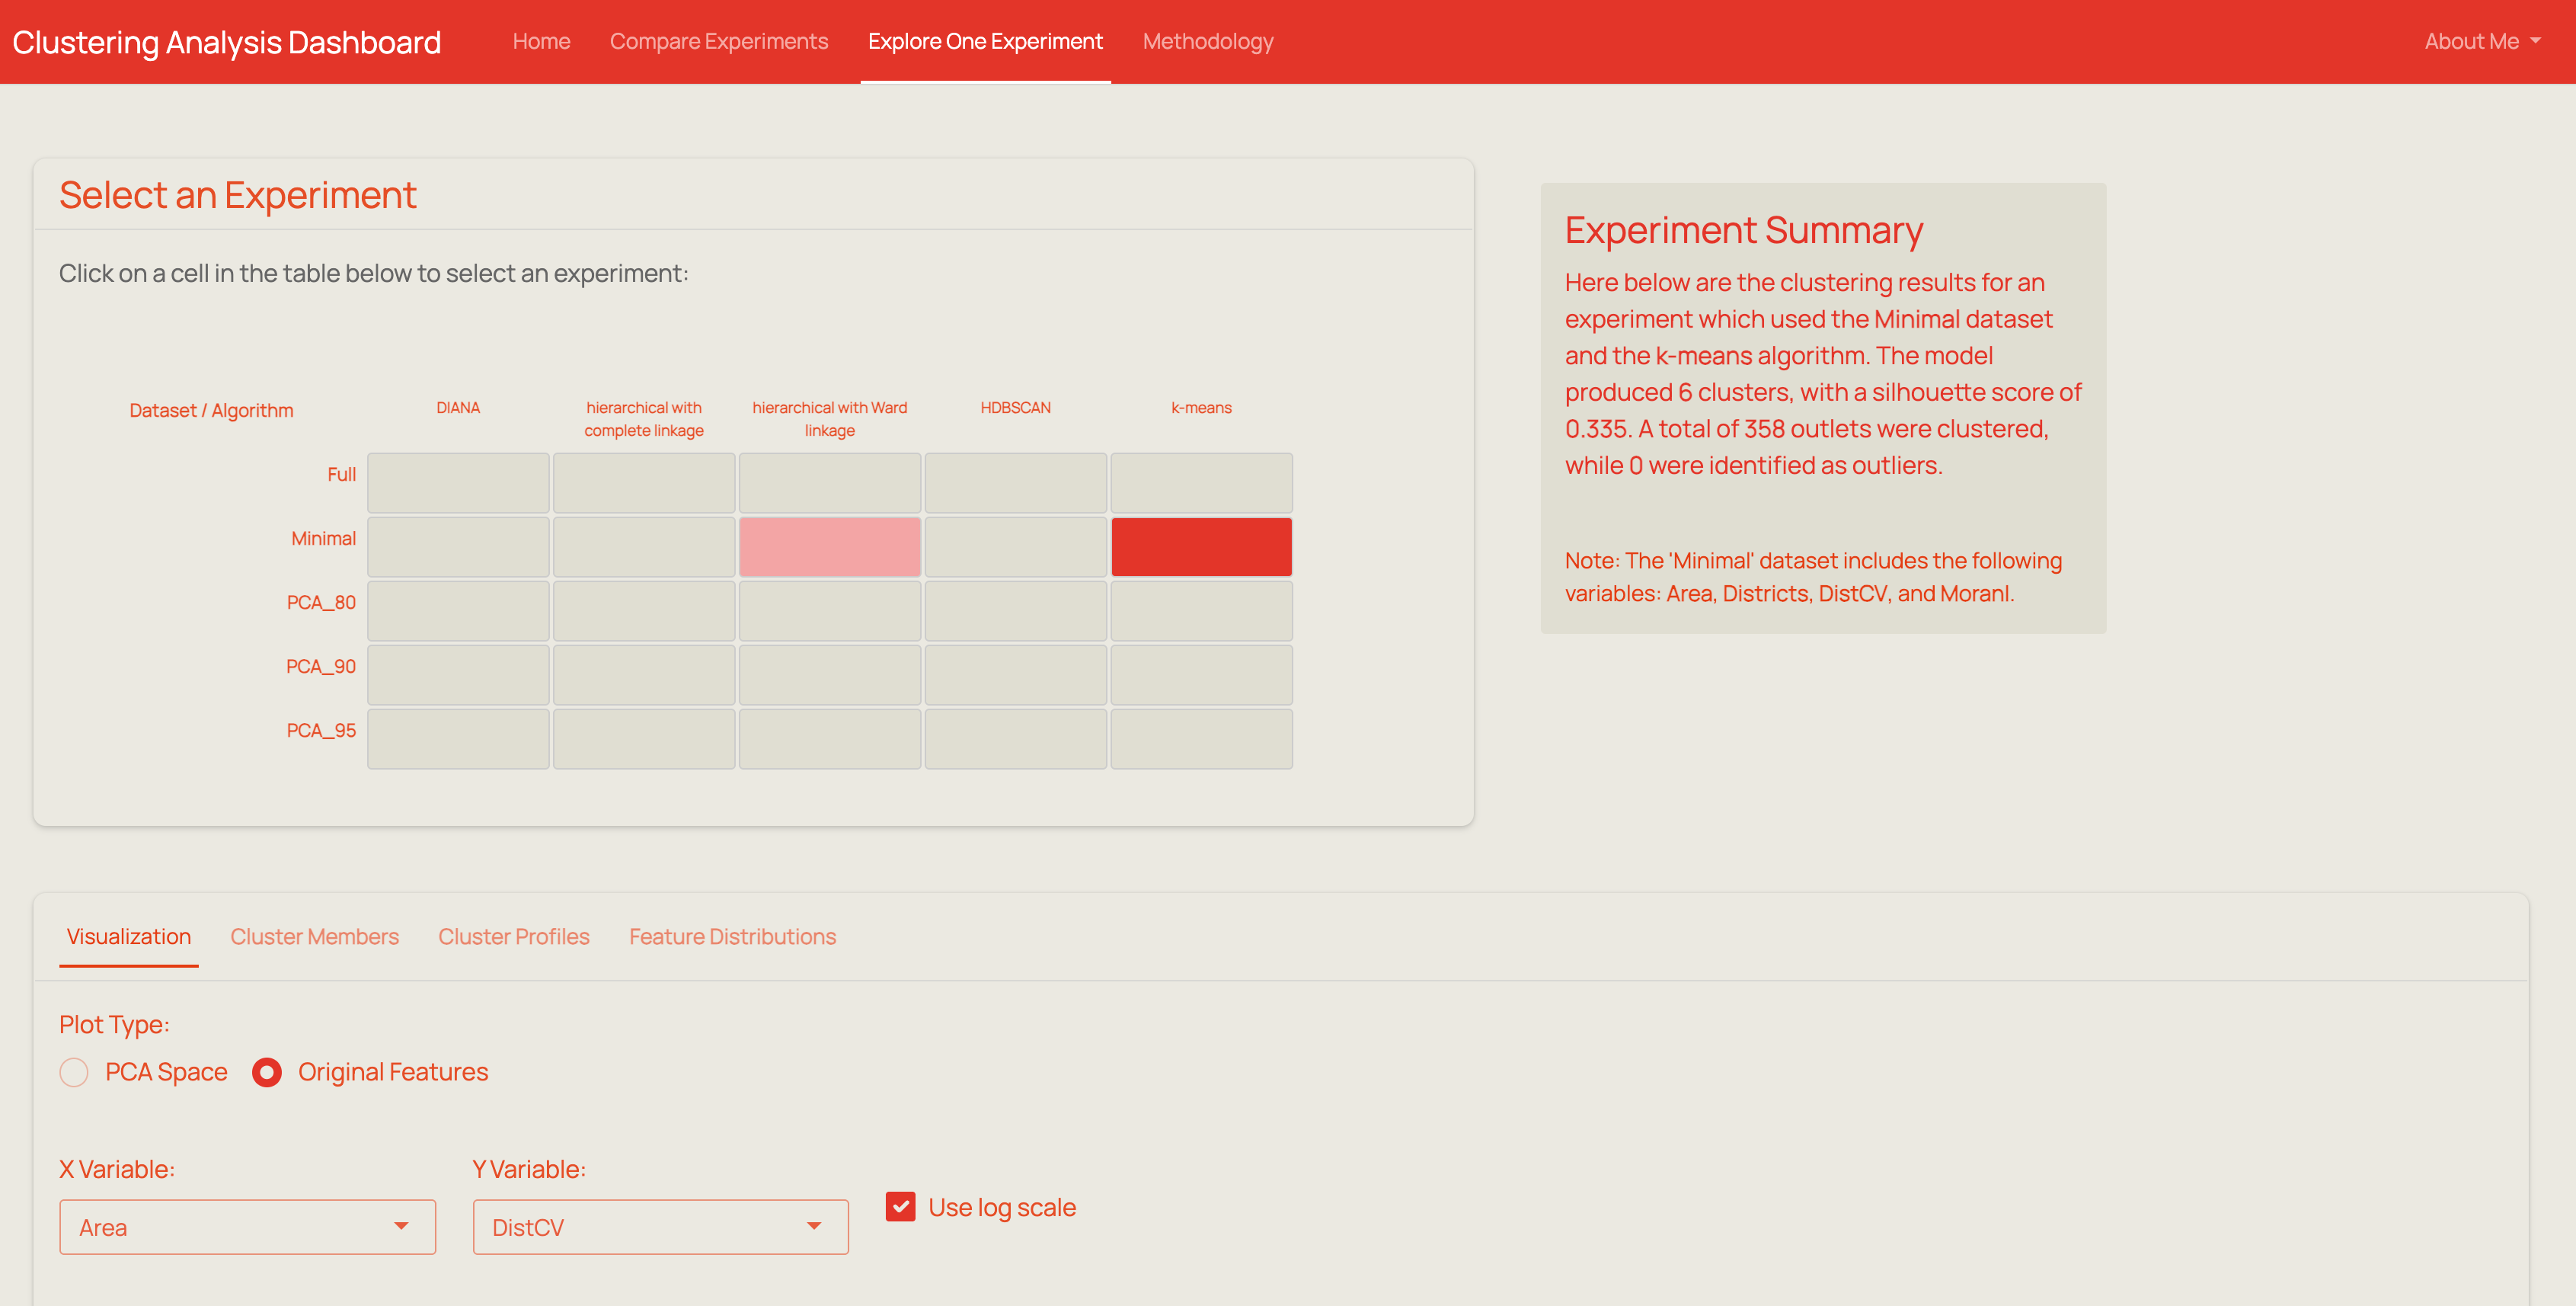Switch to Cluster Members tab

click(314, 937)
